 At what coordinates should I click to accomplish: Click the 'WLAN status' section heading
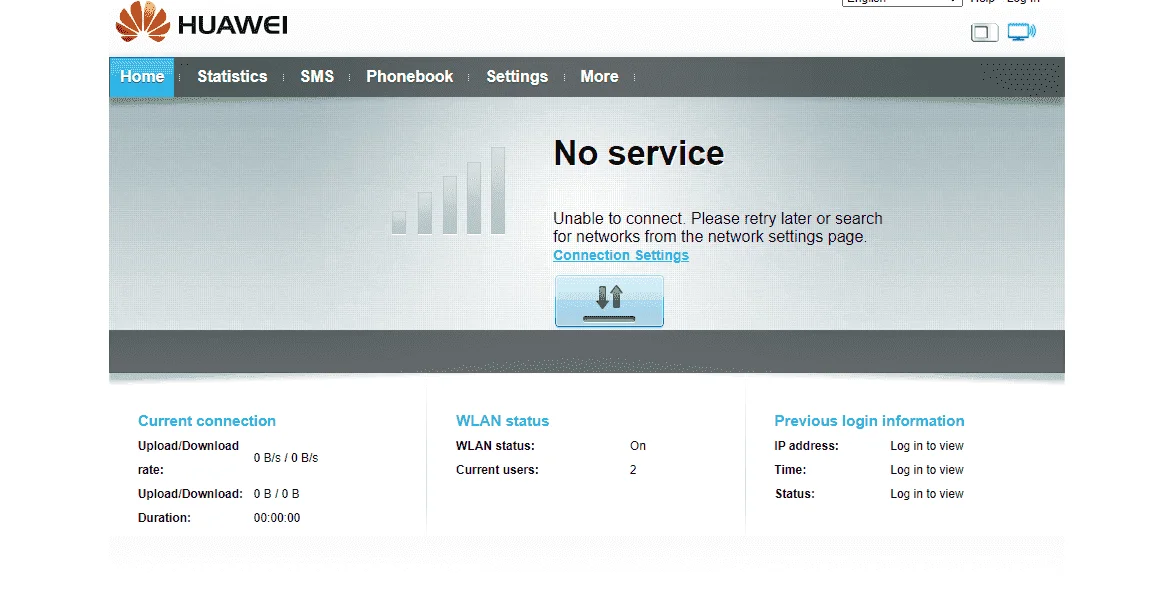pos(502,421)
